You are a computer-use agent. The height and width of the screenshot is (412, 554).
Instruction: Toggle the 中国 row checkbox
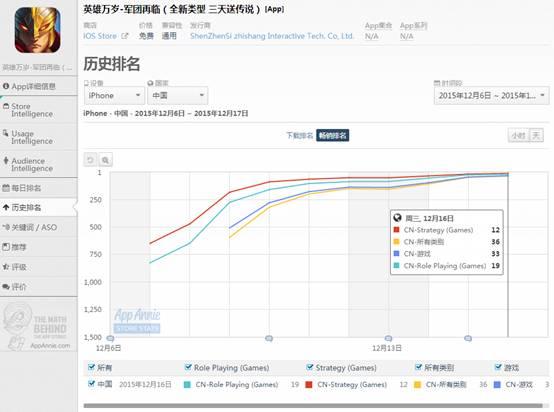tap(91, 384)
